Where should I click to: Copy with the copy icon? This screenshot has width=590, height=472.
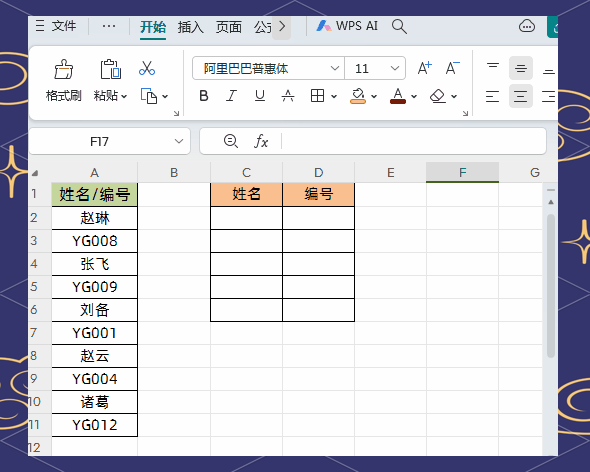[149, 96]
